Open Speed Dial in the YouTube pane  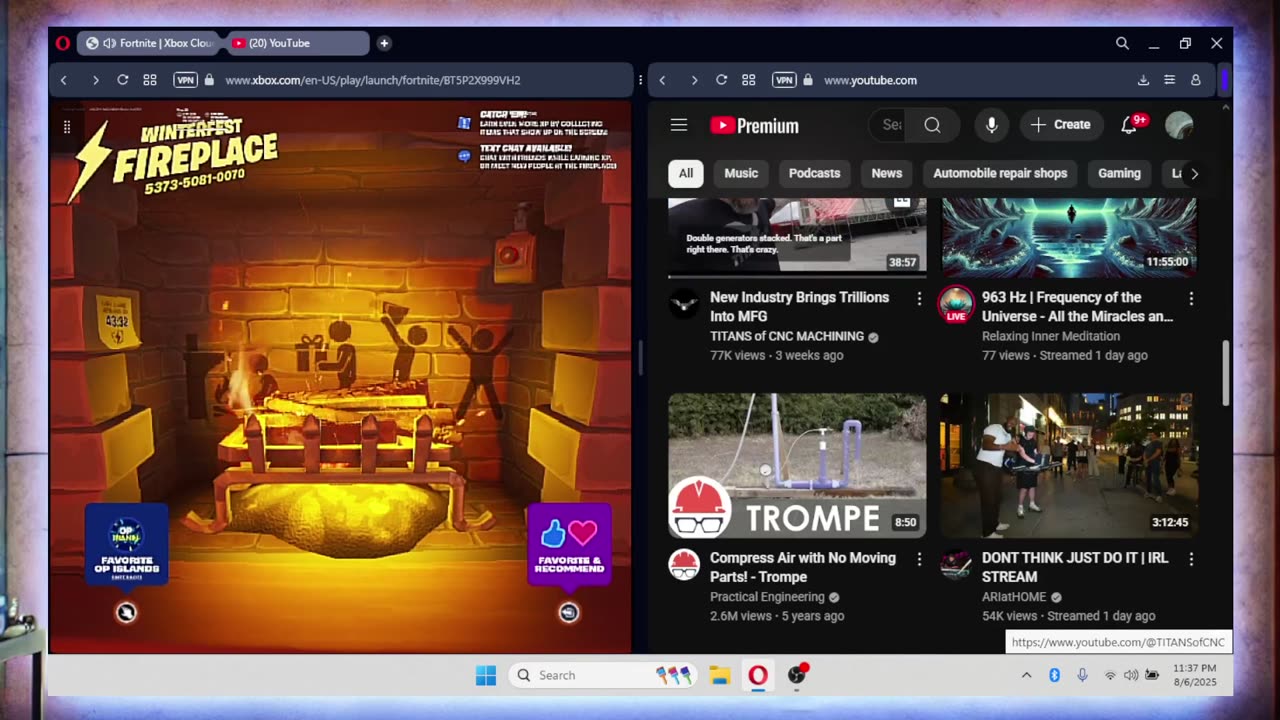pyautogui.click(x=748, y=80)
